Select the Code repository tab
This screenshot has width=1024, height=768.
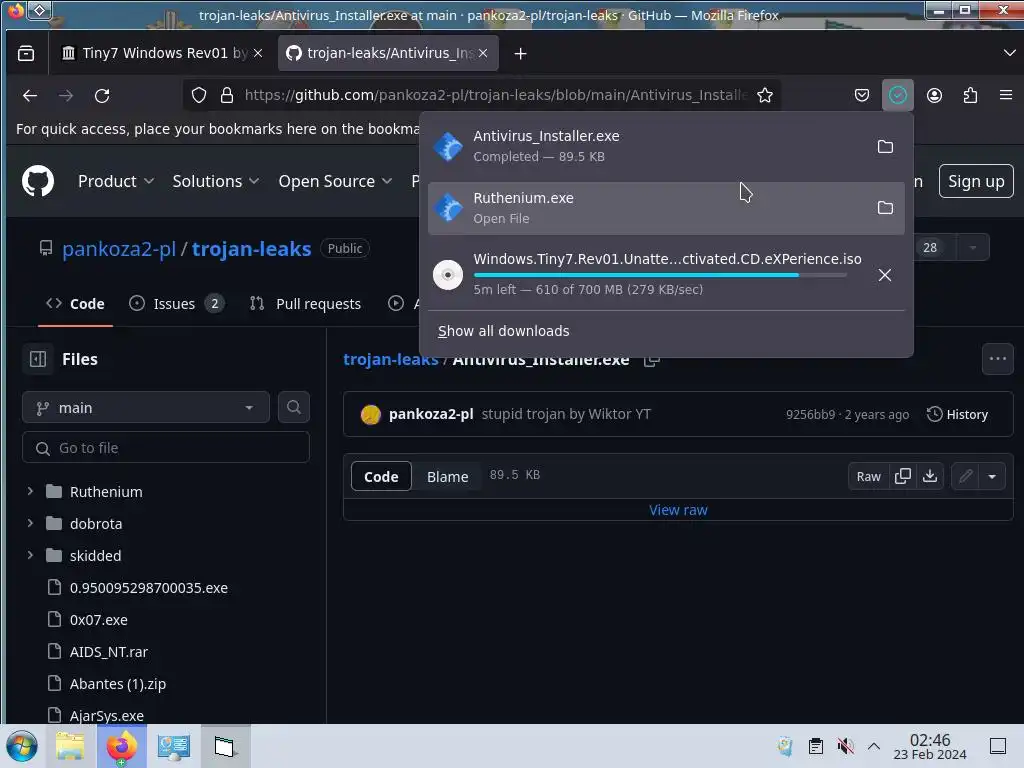tap(75, 304)
